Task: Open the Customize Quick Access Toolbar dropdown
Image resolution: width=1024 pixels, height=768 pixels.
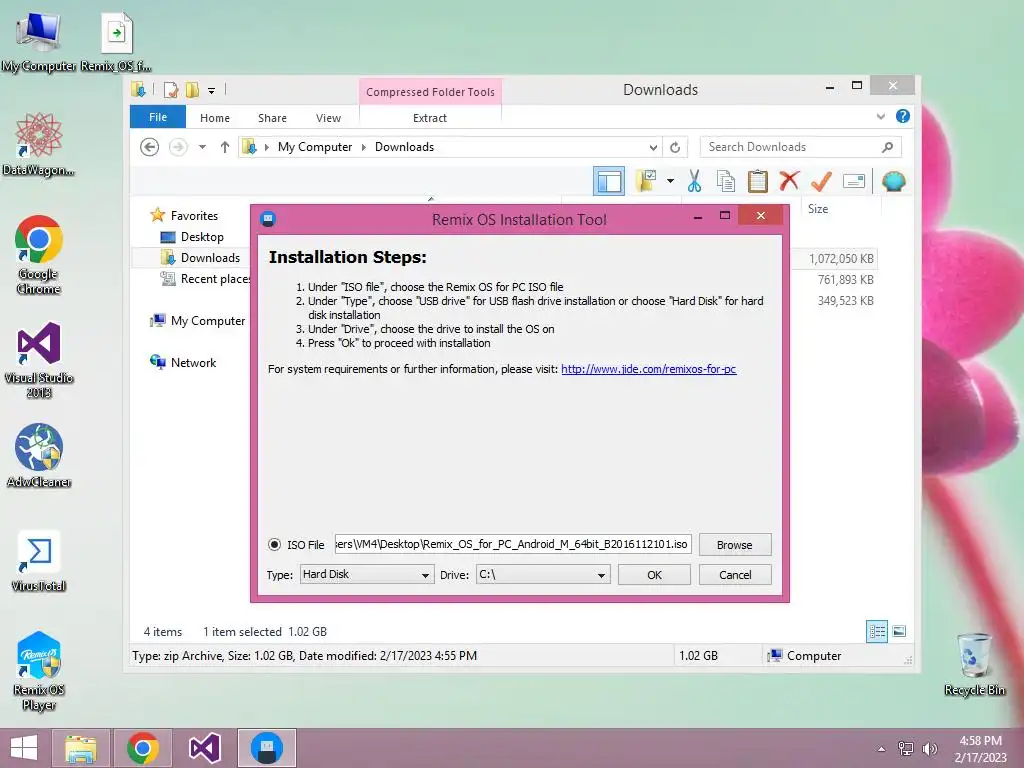Action: (212, 91)
